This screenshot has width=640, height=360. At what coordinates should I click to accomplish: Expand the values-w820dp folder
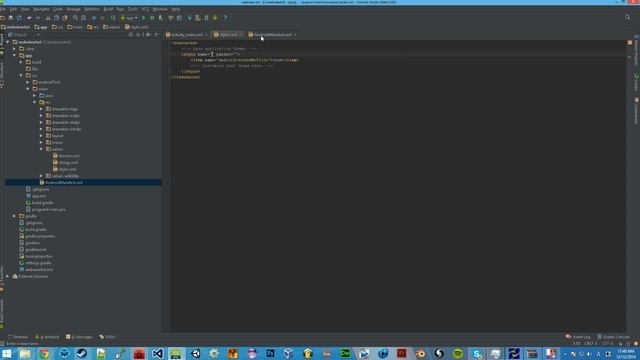click(x=41, y=176)
